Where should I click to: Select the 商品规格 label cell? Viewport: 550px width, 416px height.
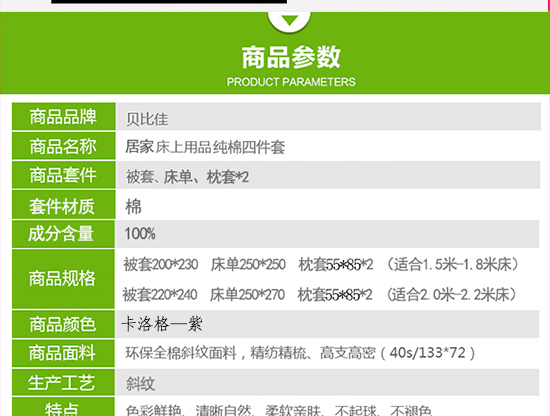coord(63,279)
